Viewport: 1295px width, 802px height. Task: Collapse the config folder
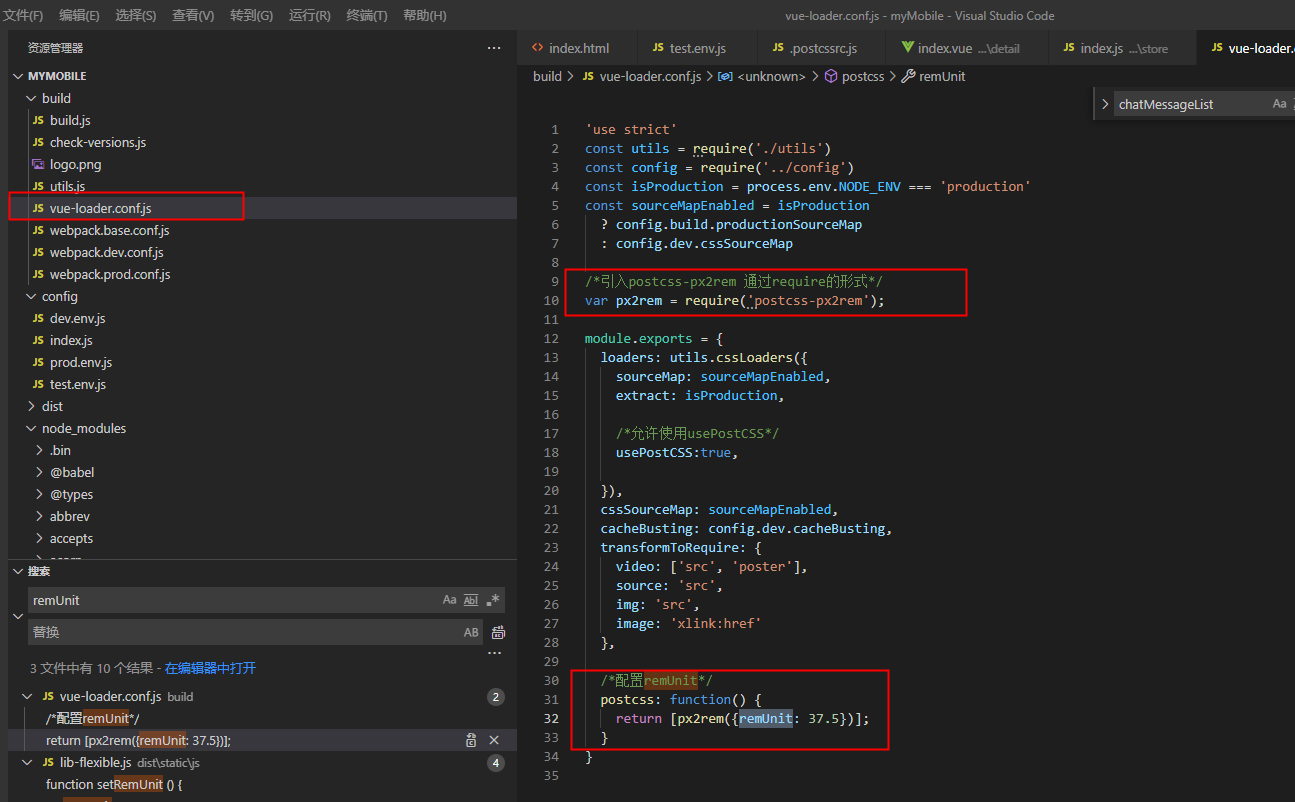[32, 296]
